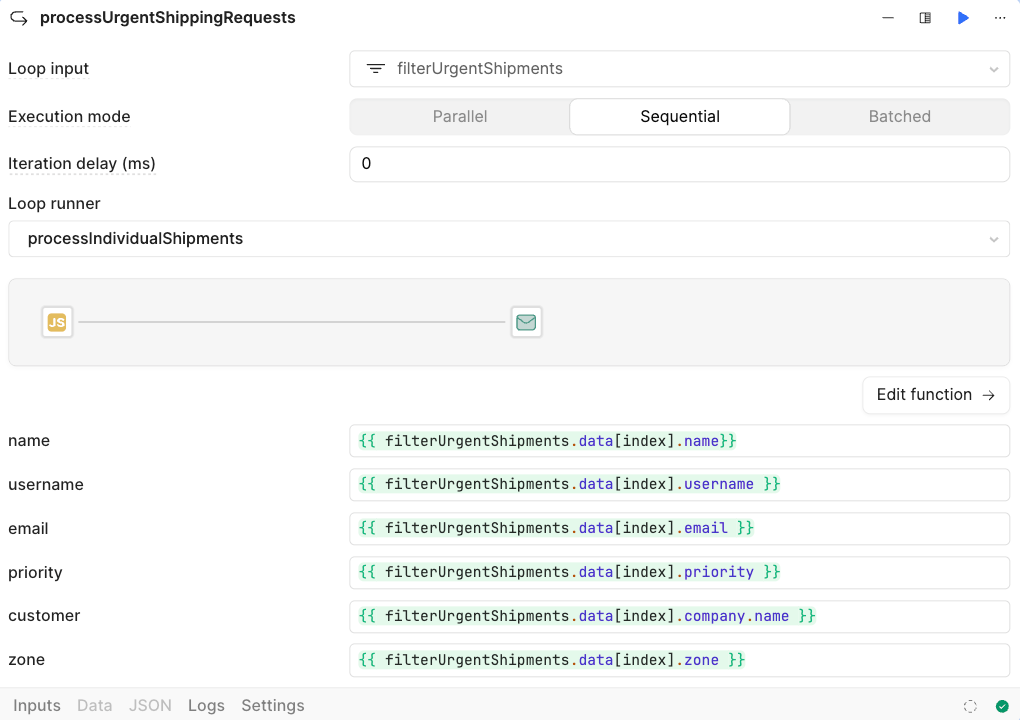
Task: Click the email parameter expression field
Action: point(679,528)
